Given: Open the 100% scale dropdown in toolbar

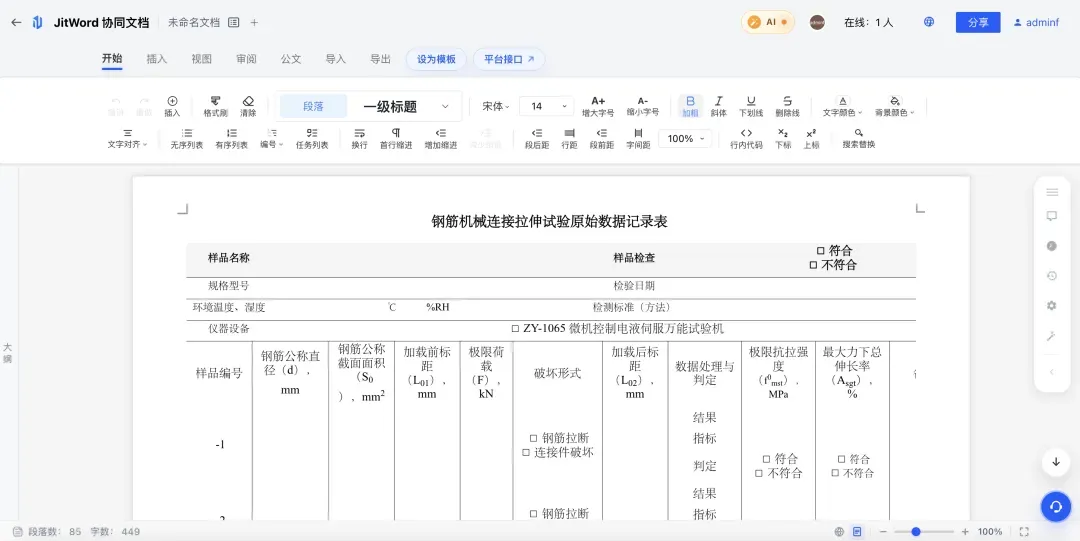Looking at the screenshot, I should 685,139.
